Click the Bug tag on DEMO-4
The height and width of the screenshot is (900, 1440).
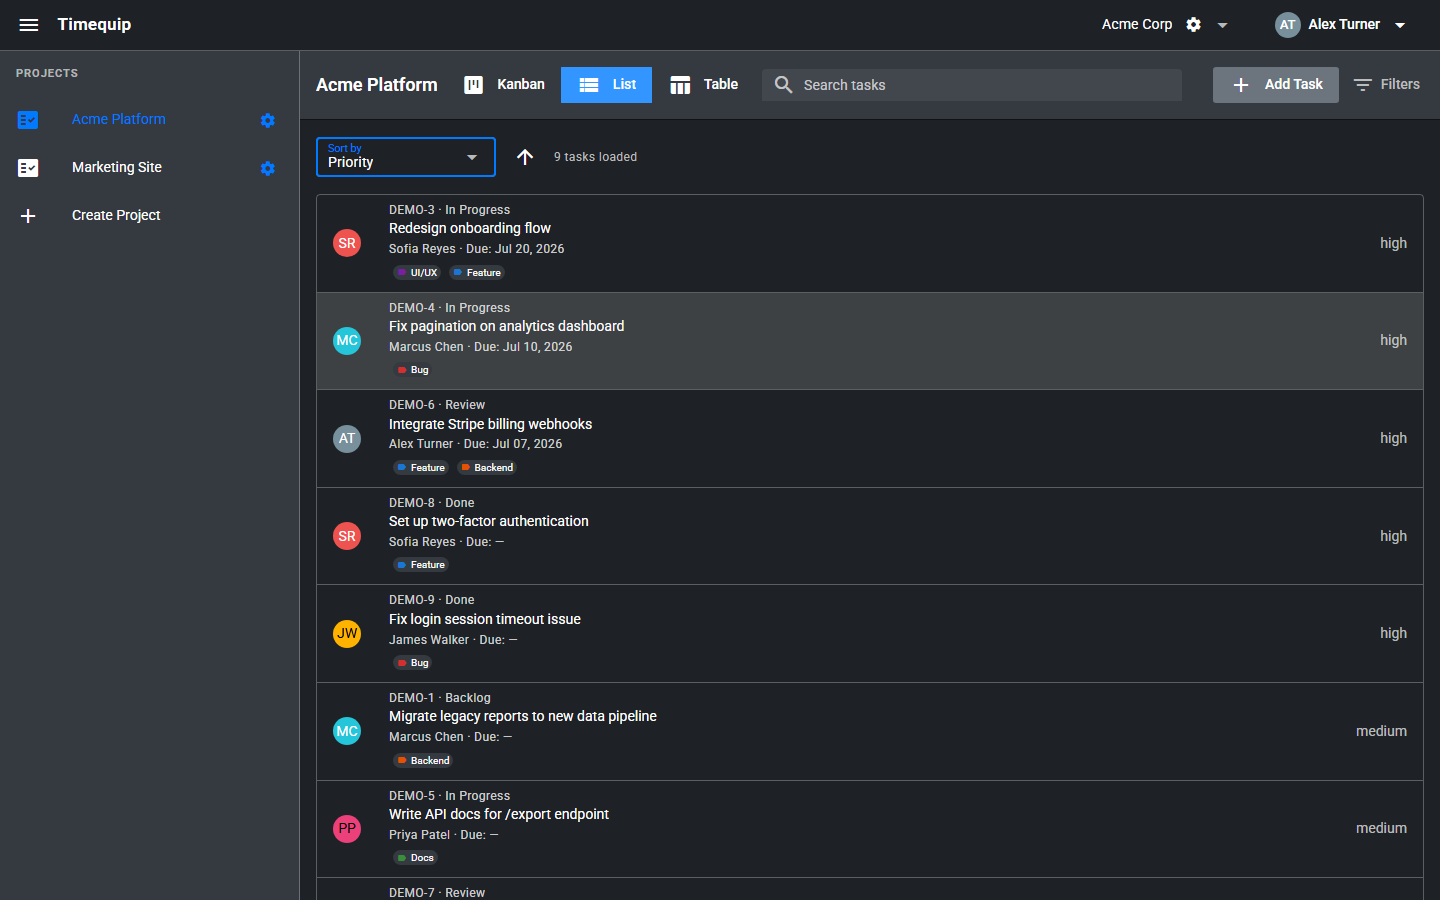(413, 370)
